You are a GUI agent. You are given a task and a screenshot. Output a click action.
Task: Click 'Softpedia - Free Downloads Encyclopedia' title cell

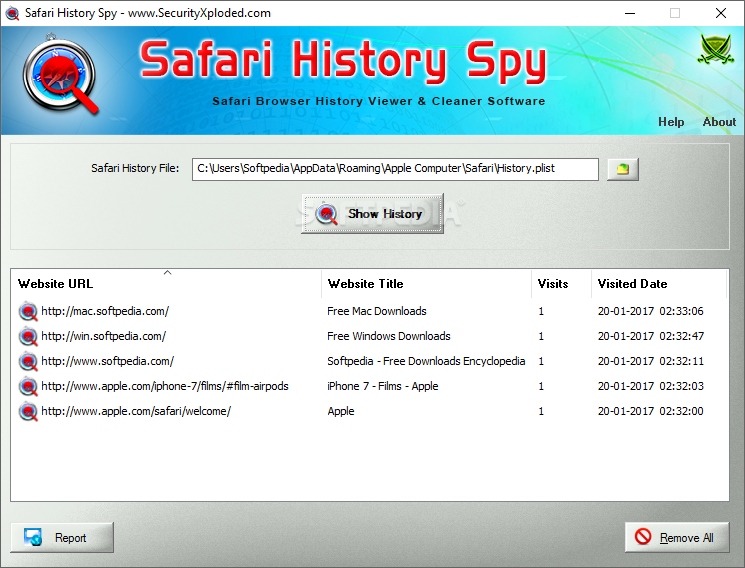426,361
